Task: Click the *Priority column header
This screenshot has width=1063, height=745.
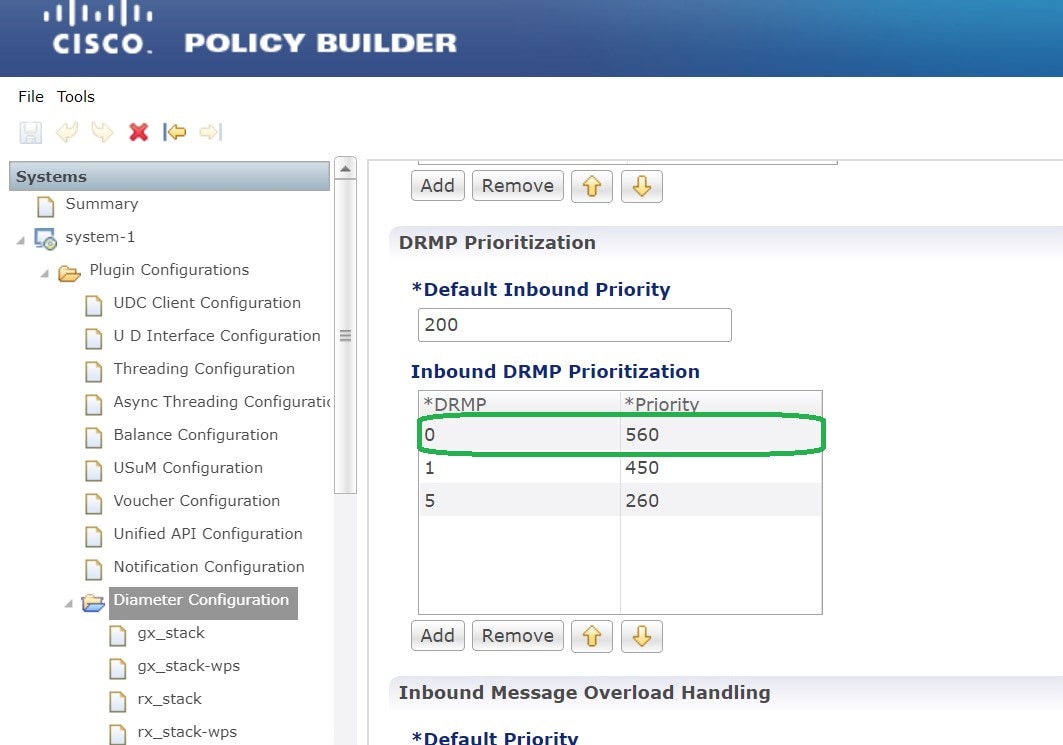Action: coord(721,403)
